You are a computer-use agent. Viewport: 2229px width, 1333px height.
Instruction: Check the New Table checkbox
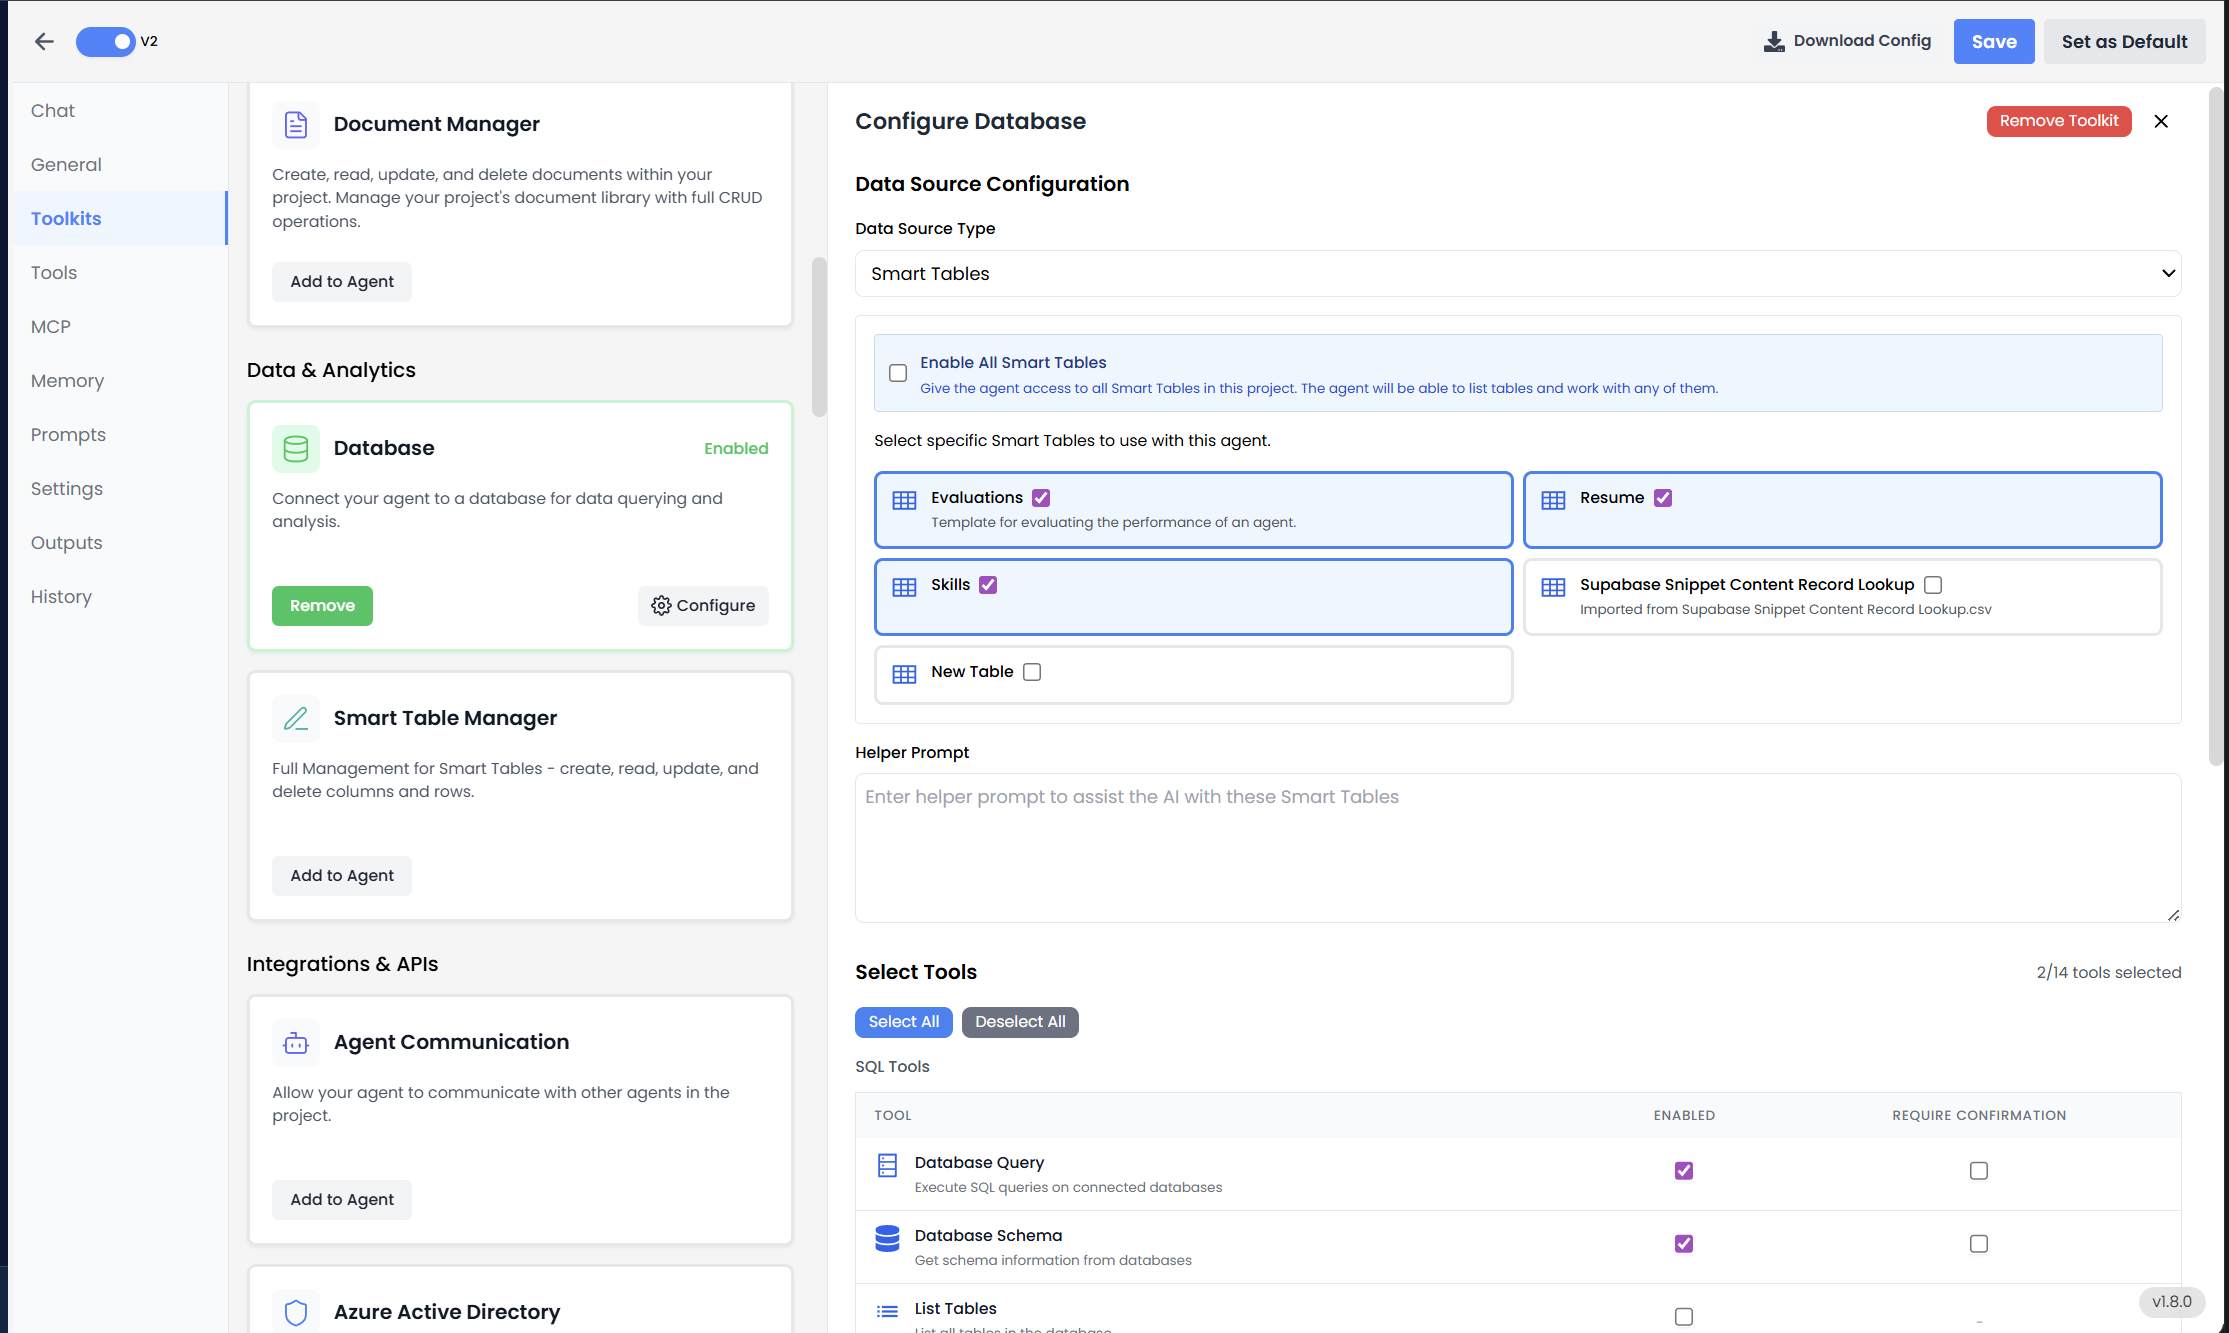[1031, 671]
